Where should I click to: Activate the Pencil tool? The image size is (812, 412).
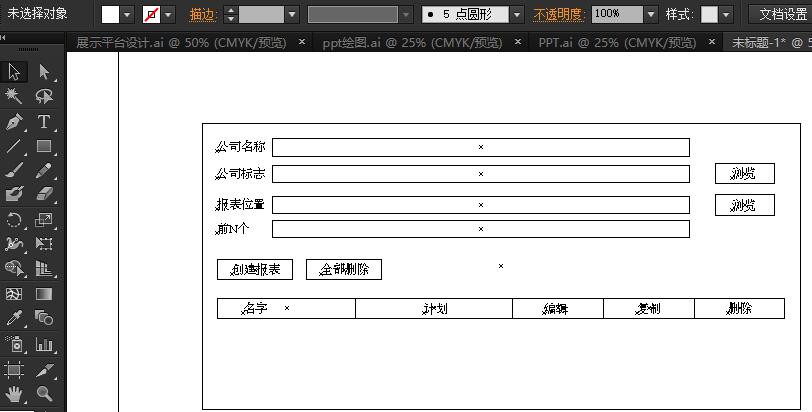[44, 170]
